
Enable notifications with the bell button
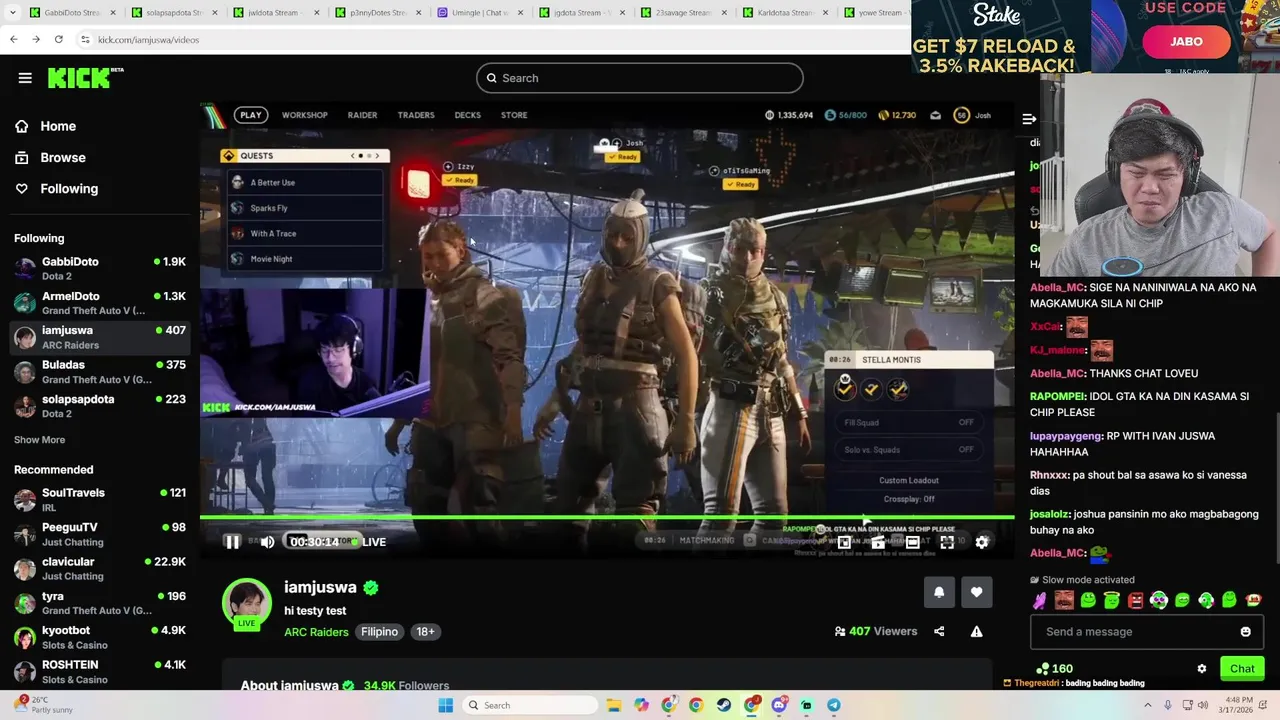[939, 592]
